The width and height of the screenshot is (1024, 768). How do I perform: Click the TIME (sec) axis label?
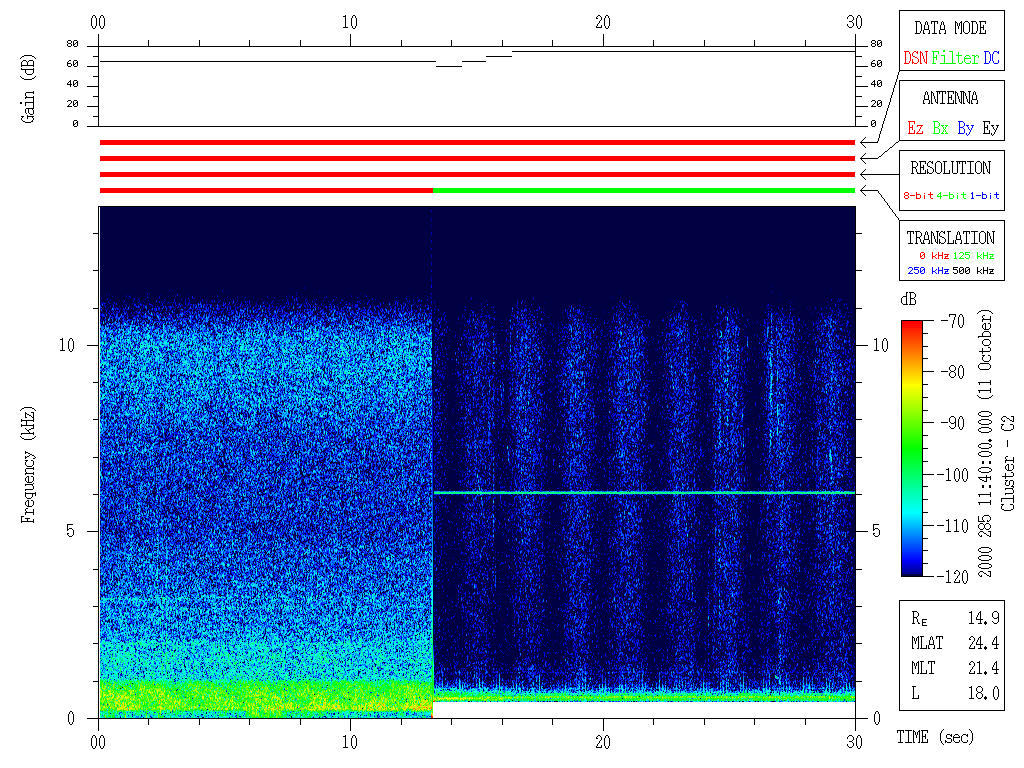pyautogui.click(x=934, y=738)
